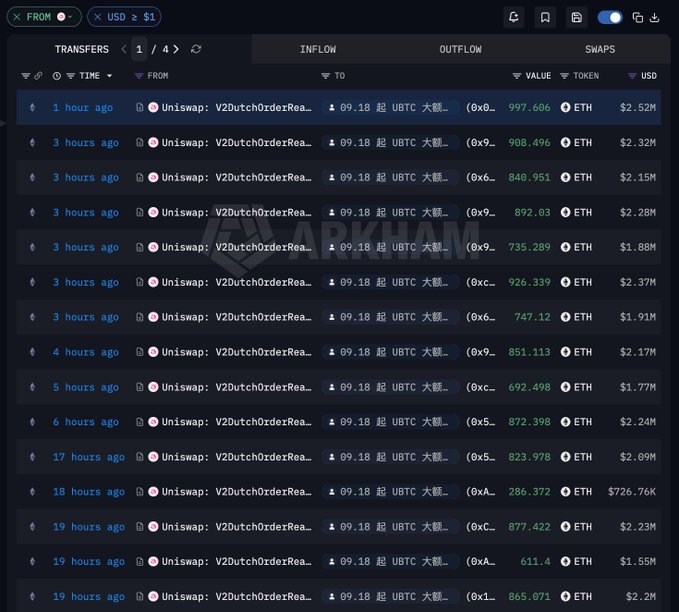Viewport: 679px width, 612px height.
Task: Click the save floppy disk icon
Action: pyautogui.click(x=576, y=17)
